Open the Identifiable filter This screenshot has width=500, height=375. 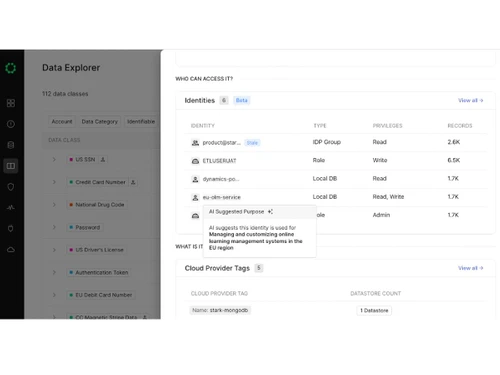[141, 121]
